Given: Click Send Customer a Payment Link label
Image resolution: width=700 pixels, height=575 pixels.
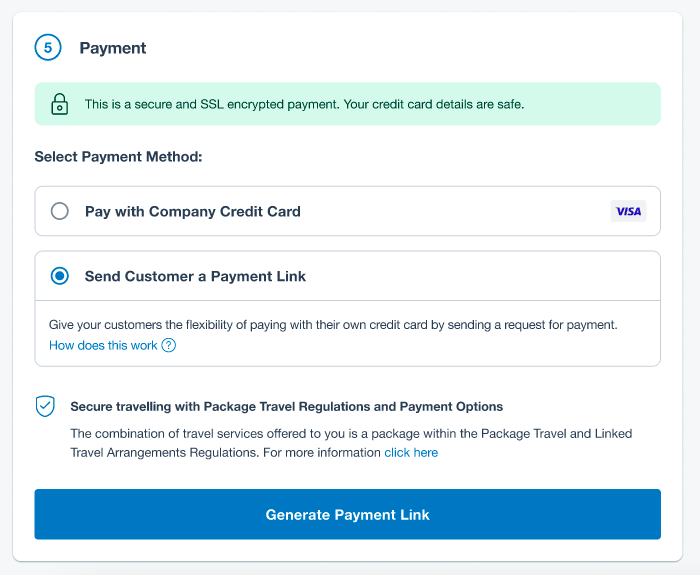Looking at the screenshot, I should pos(195,276).
